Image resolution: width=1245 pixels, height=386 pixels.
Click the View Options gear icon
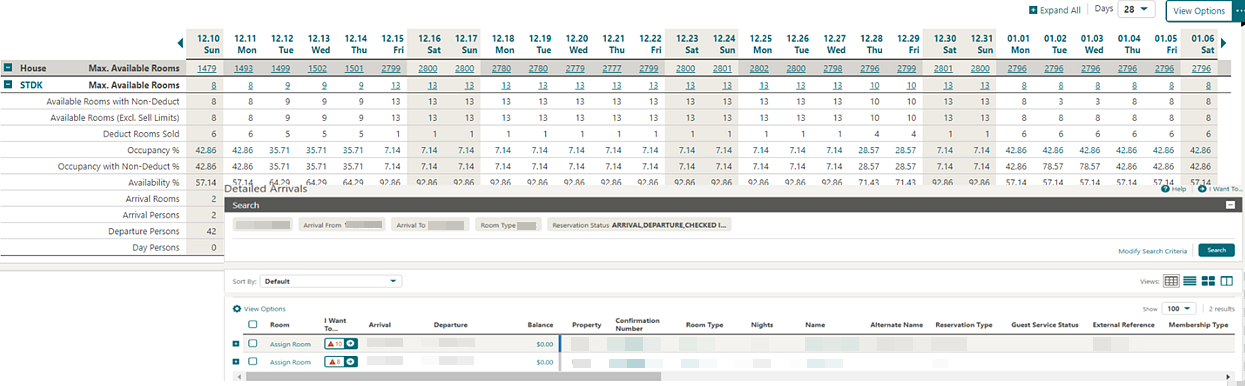point(237,309)
